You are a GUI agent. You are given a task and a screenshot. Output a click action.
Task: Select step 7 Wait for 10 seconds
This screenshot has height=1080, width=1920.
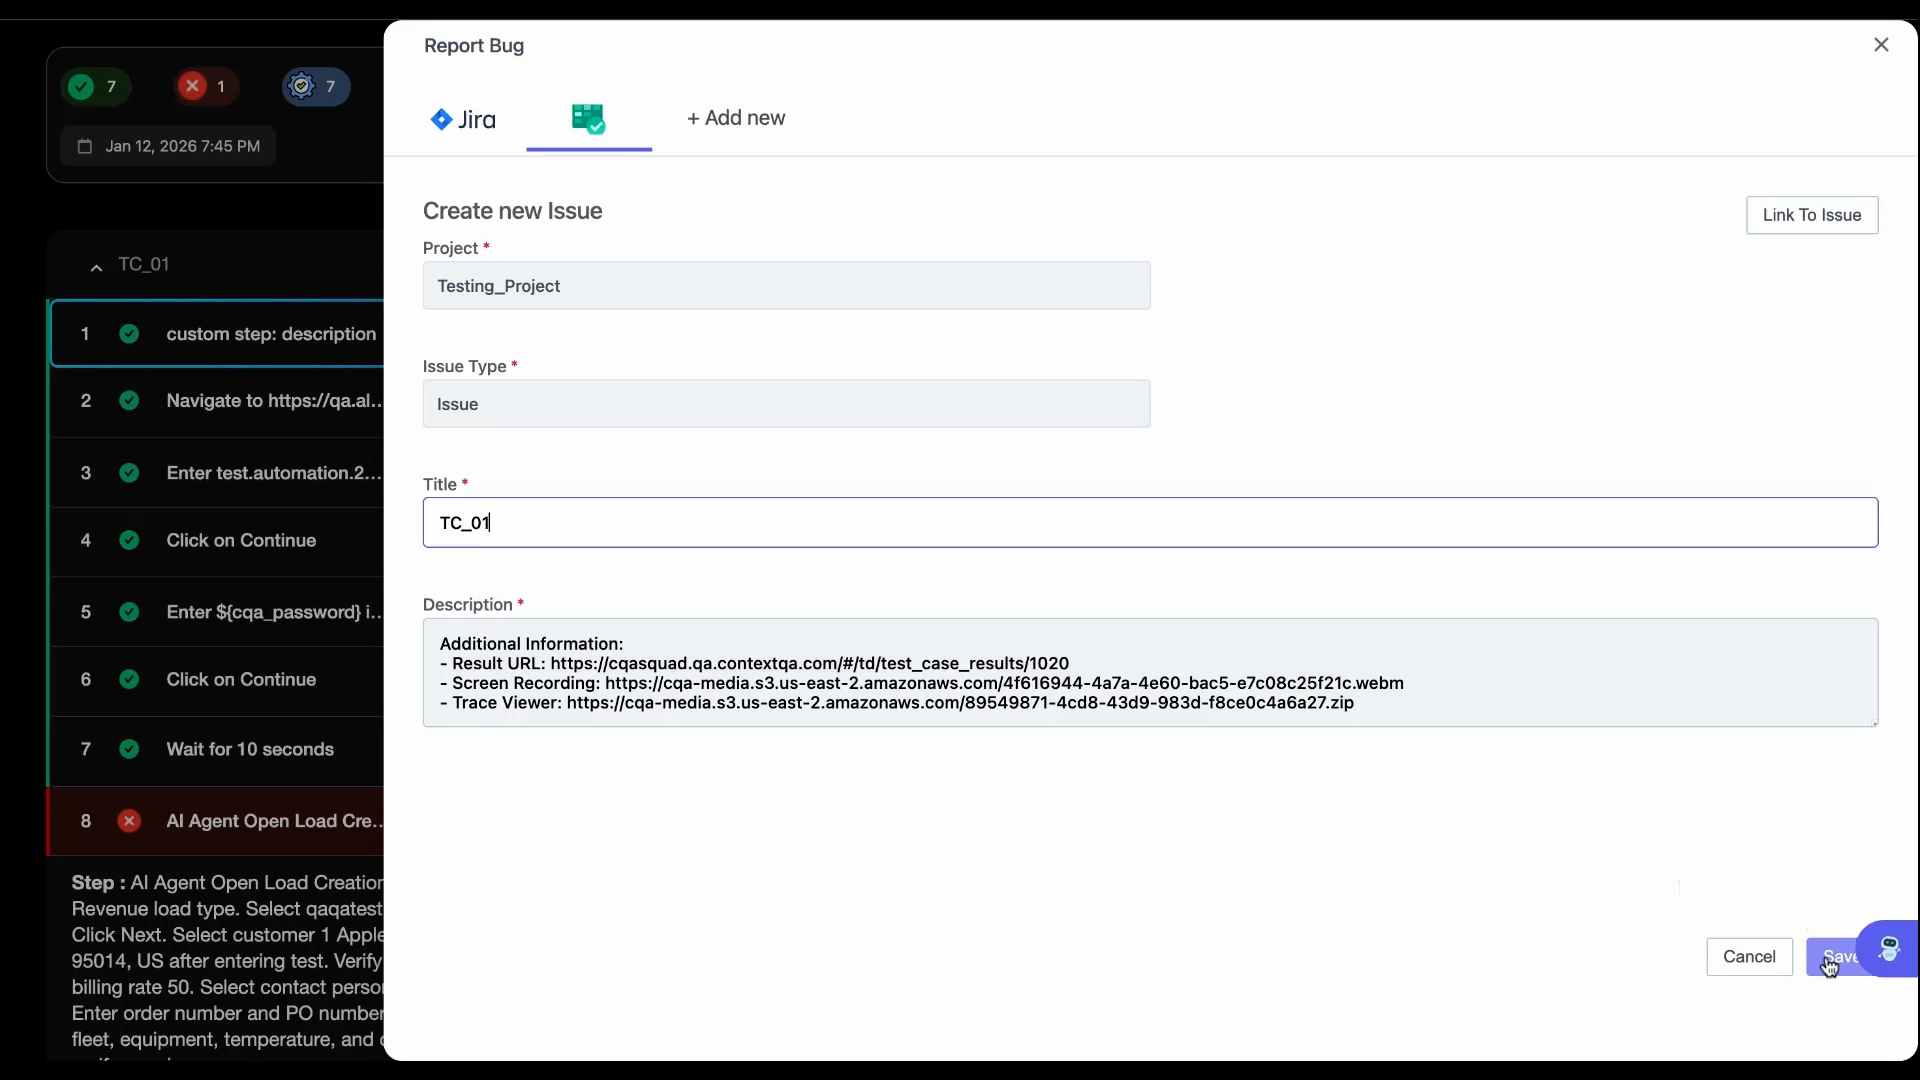(x=250, y=749)
